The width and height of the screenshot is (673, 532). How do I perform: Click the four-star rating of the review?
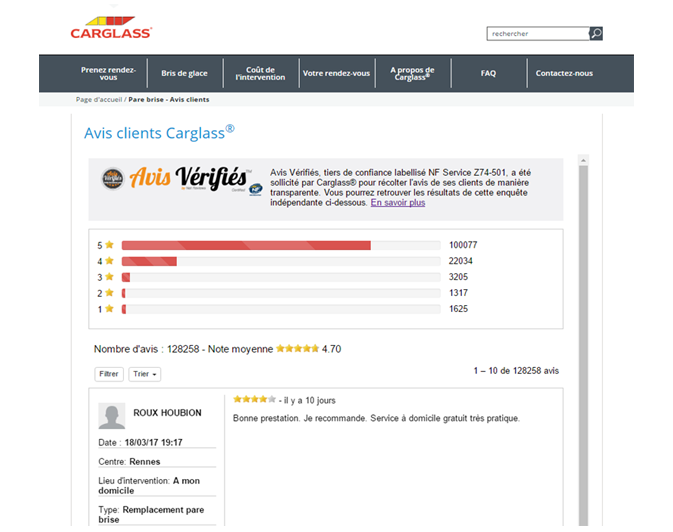pos(254,399)
